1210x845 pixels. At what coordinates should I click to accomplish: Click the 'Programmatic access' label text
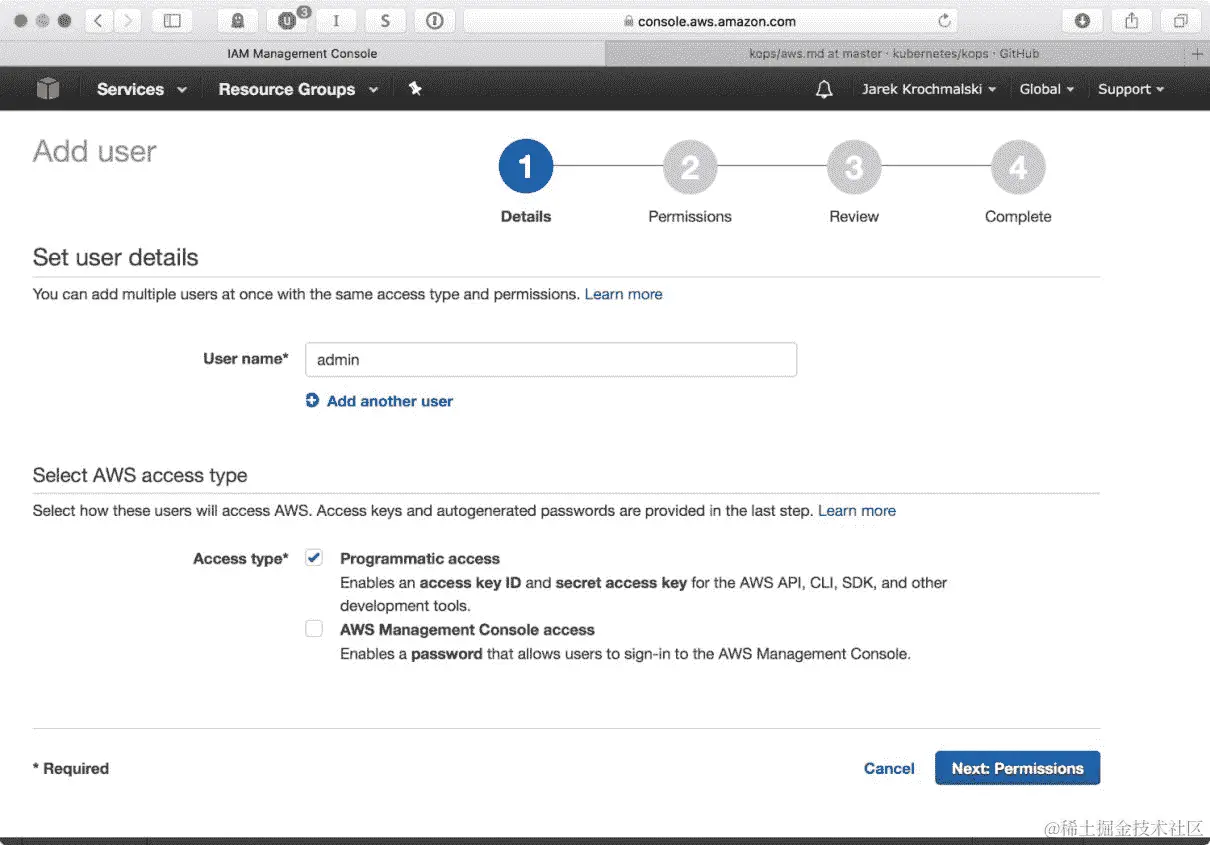coord(420,558)
